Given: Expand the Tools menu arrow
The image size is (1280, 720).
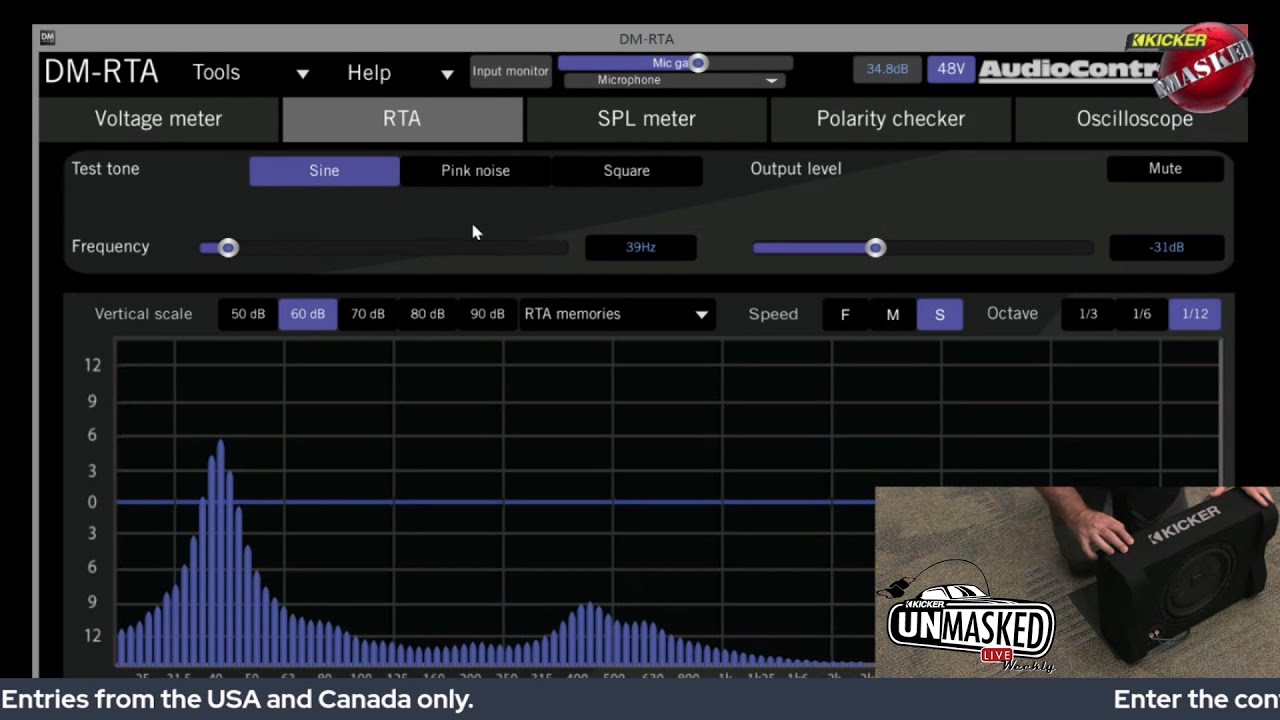Looking at the screenshot, I should tap(302, 74).
